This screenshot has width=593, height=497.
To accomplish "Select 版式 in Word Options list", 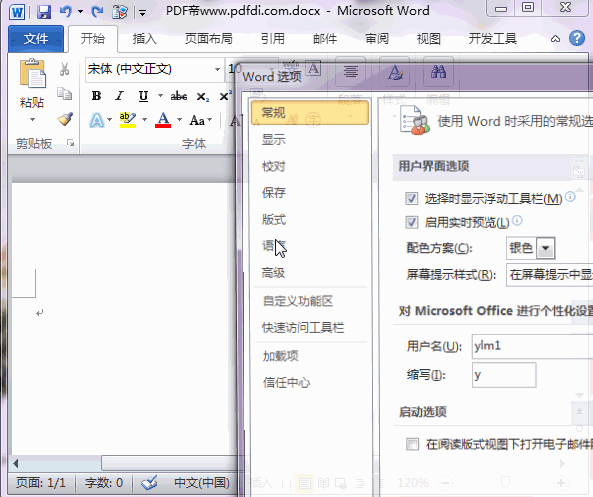I will point(273,219).
